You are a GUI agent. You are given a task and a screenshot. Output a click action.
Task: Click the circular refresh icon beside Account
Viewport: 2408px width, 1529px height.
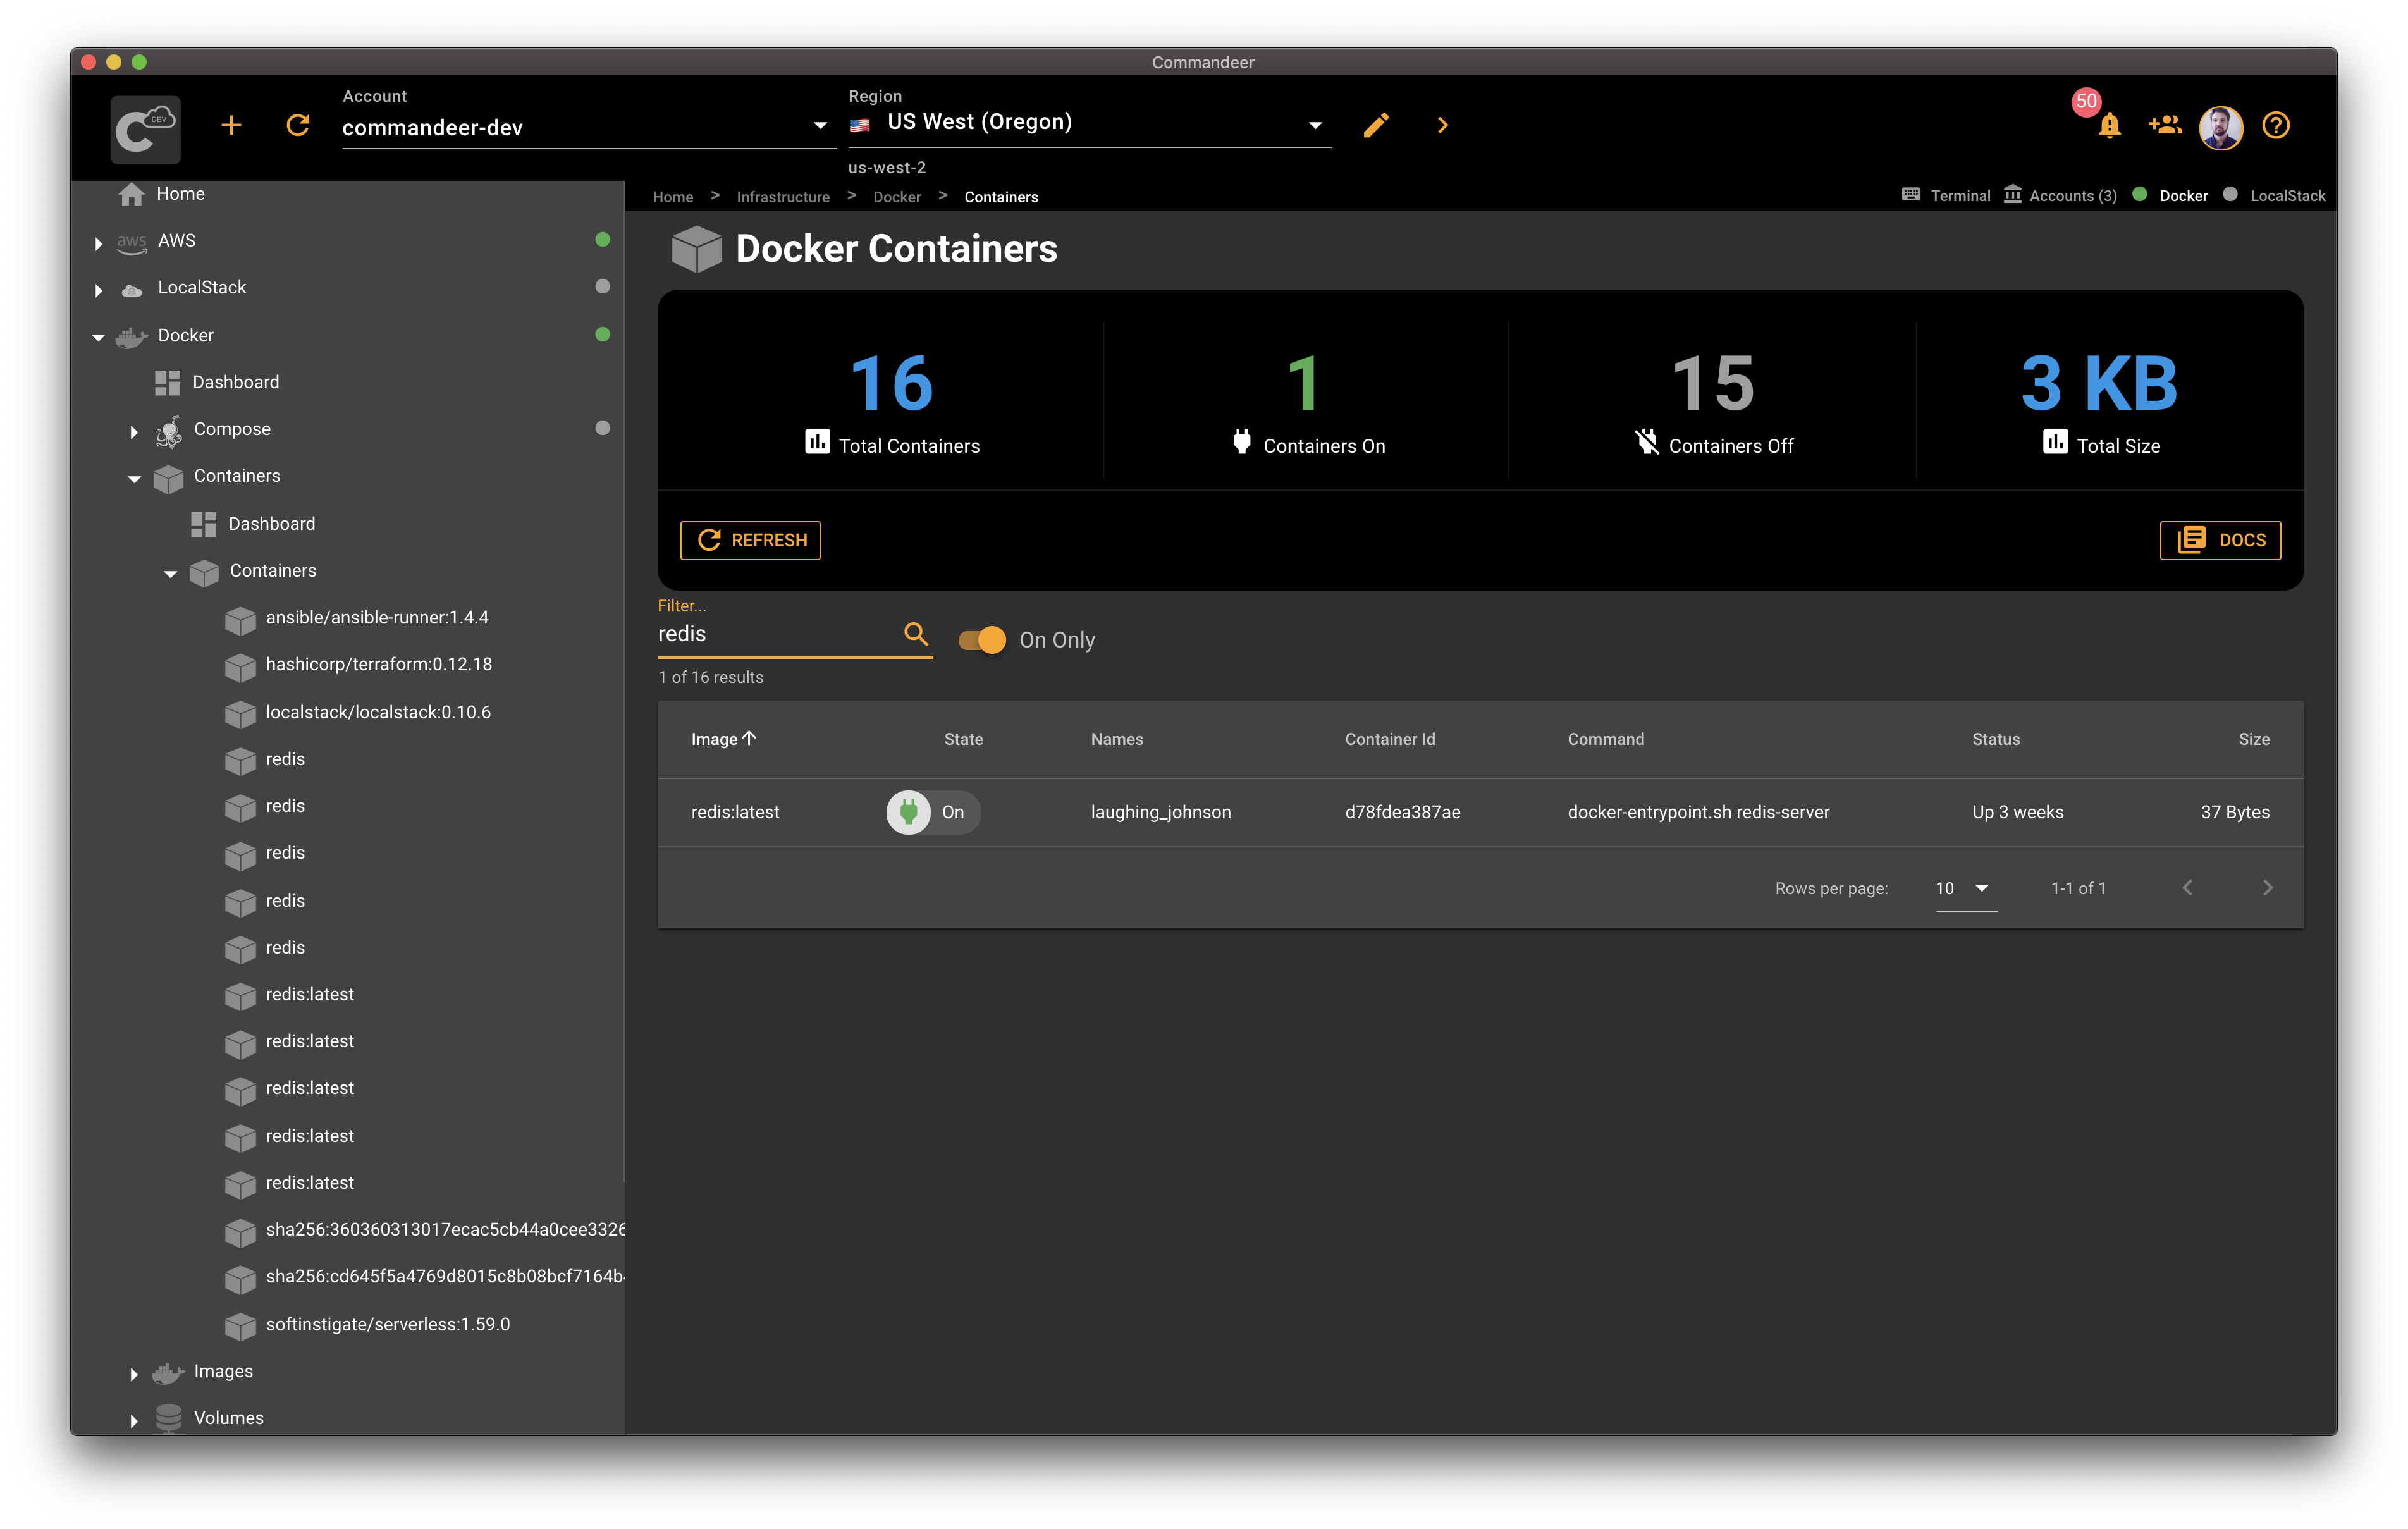pos(298,126)
